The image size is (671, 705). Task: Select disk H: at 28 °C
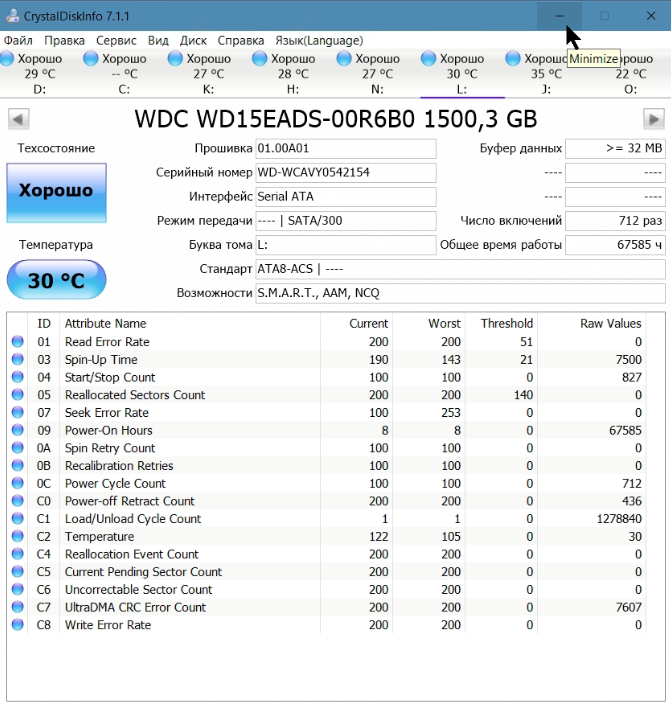click(293, 73)
